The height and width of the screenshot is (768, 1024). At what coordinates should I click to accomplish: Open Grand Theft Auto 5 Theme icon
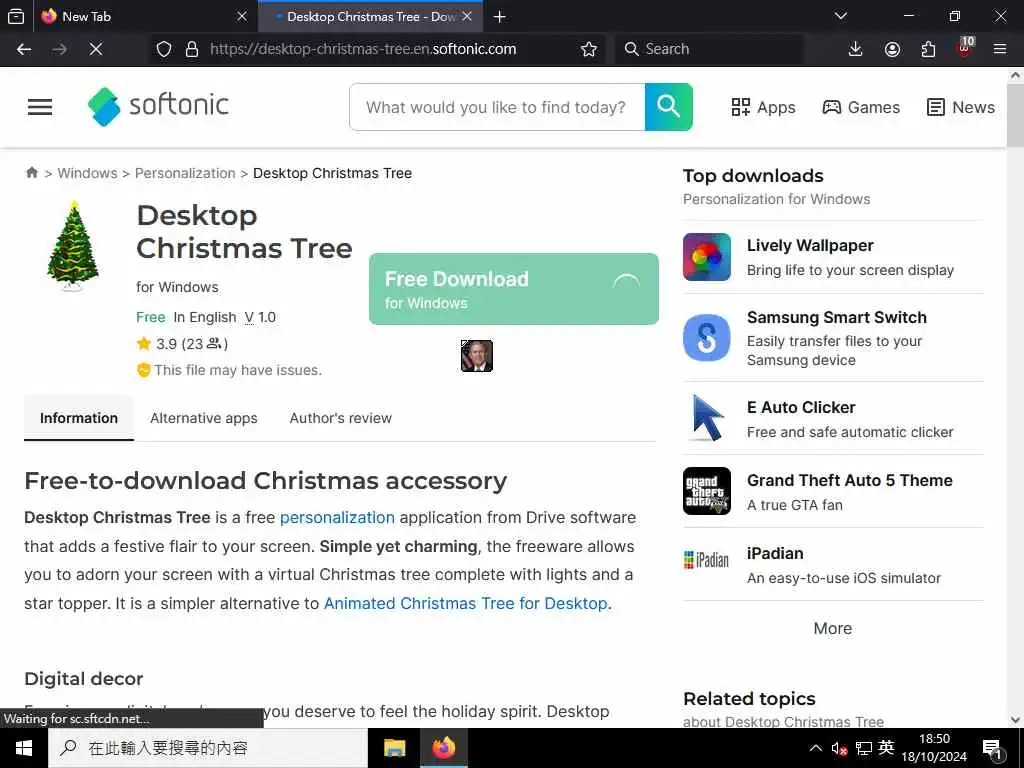point(707,491)
